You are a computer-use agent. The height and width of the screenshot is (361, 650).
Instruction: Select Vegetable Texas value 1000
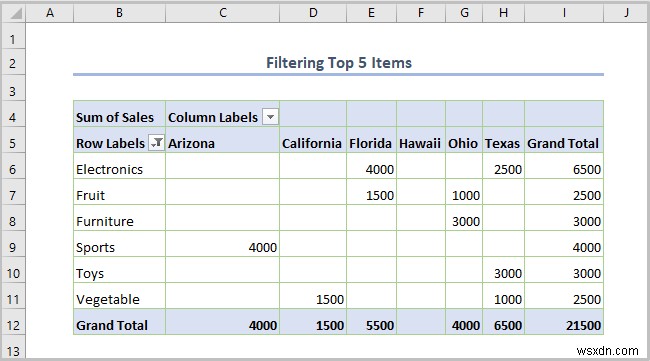tap(503, 296)
